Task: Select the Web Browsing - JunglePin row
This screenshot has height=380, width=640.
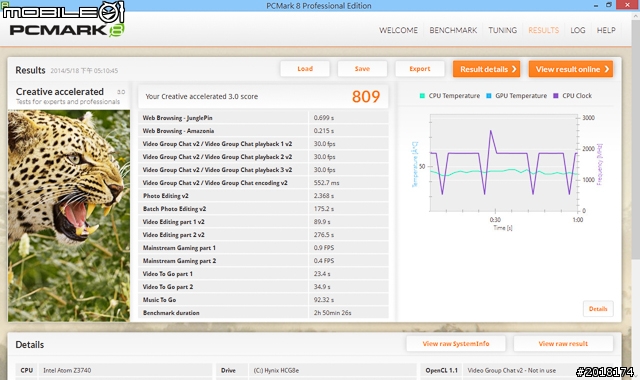Action: (x=263, y=118)
